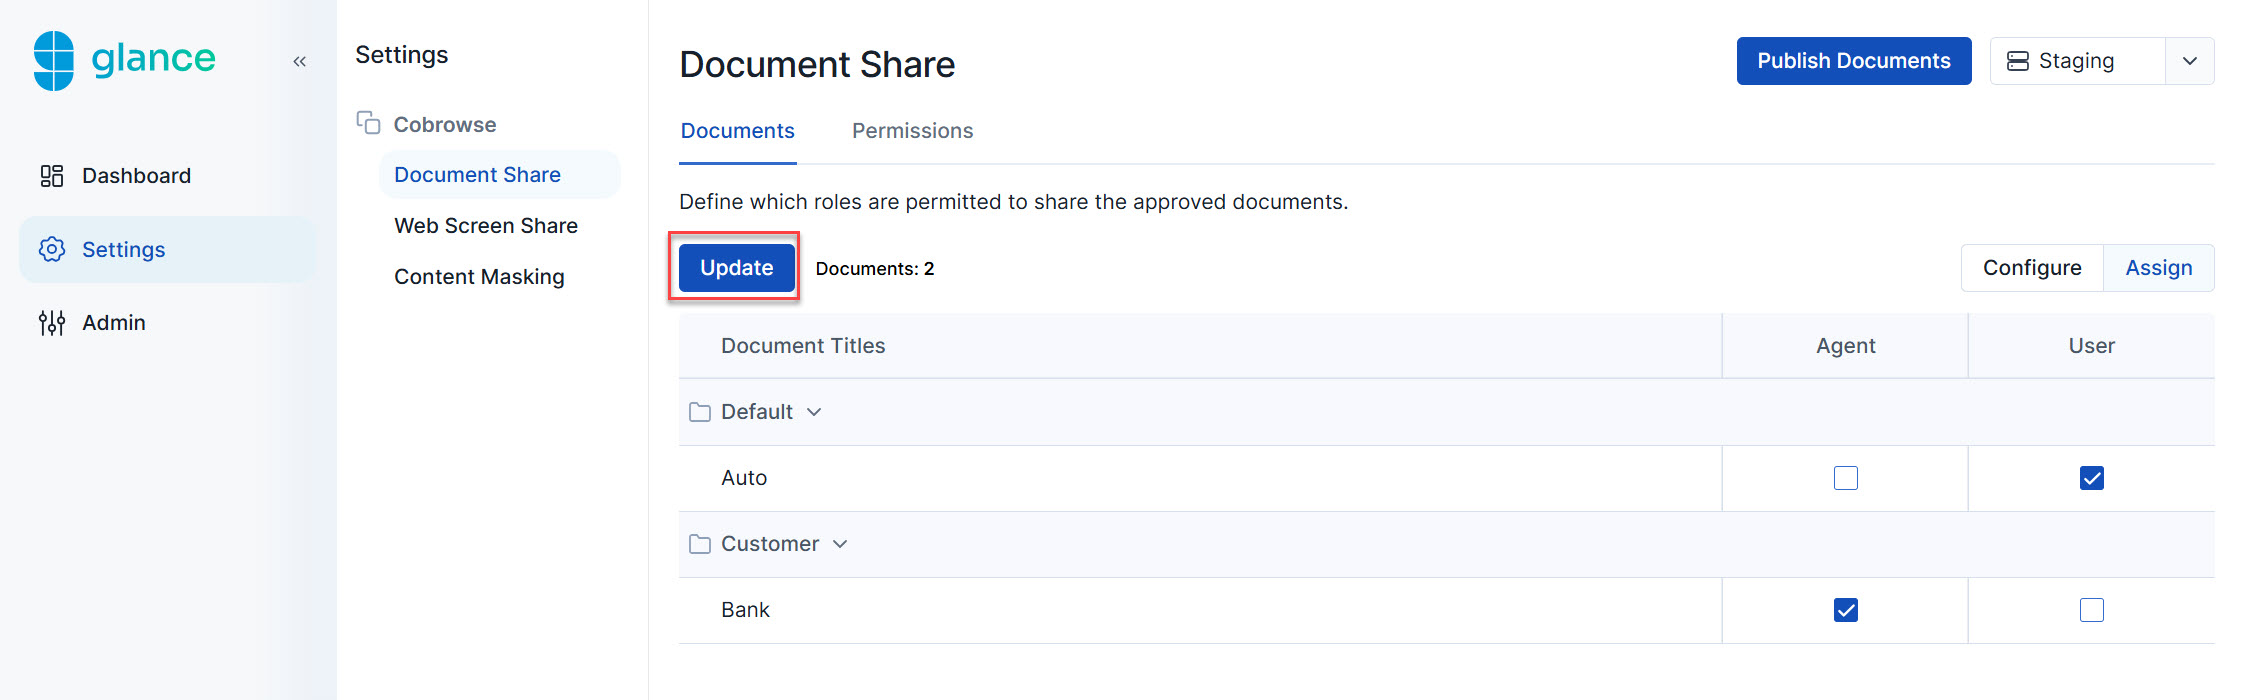
Task: Click the Dashboard grid icon
Action: [51, 176]
